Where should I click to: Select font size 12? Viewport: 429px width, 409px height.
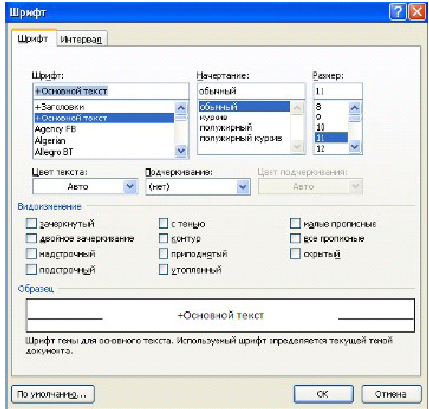(x=331, y=148)
